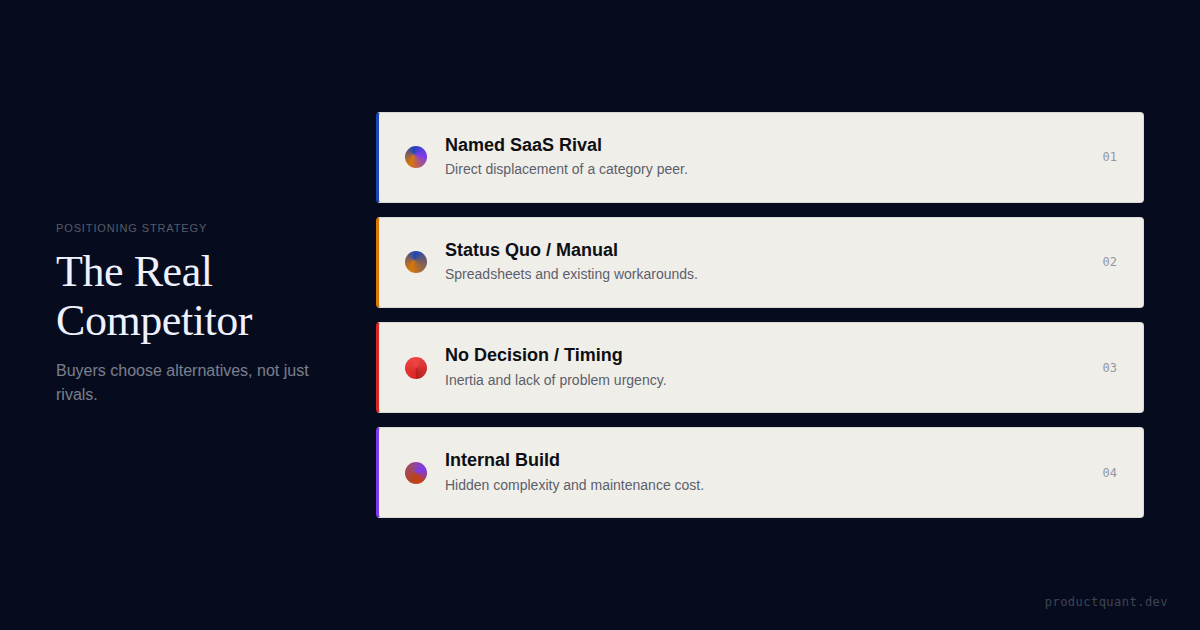Click the icon beside Internal Build
The image size is (1200, 630).
coord(416,473)
